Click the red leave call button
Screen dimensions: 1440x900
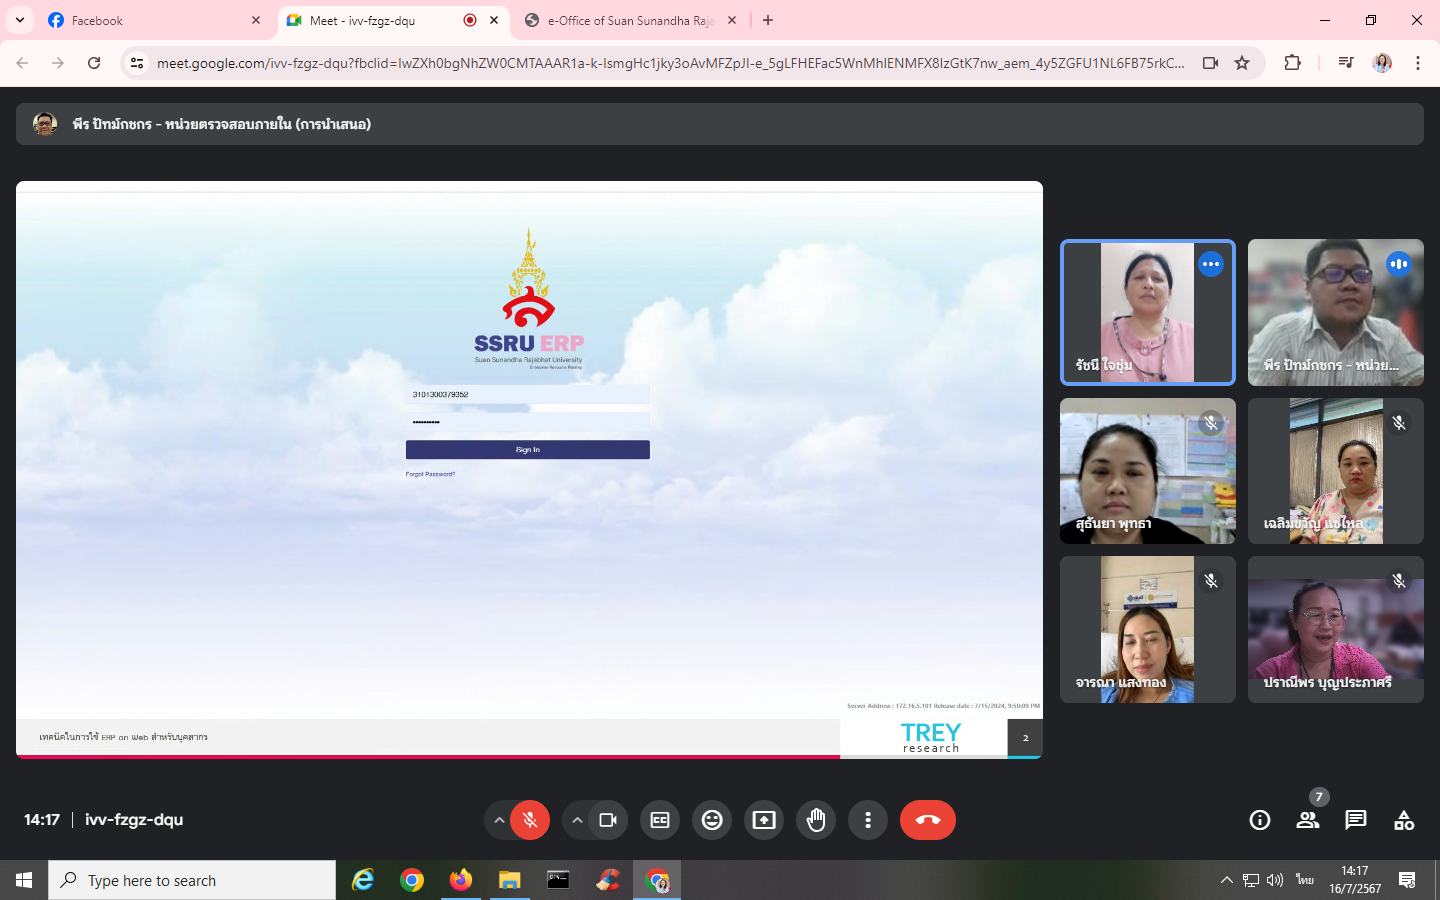coord(927,820)
